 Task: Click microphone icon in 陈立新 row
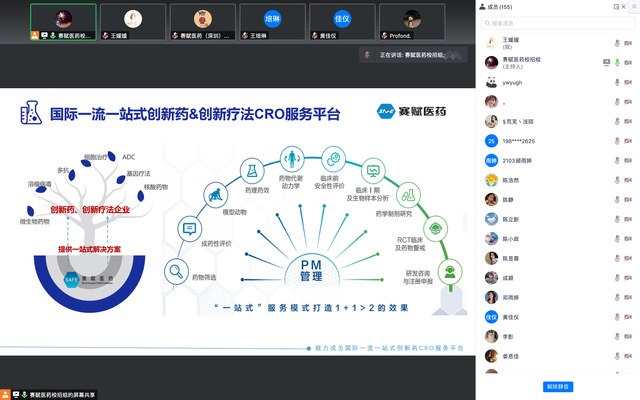617,219
